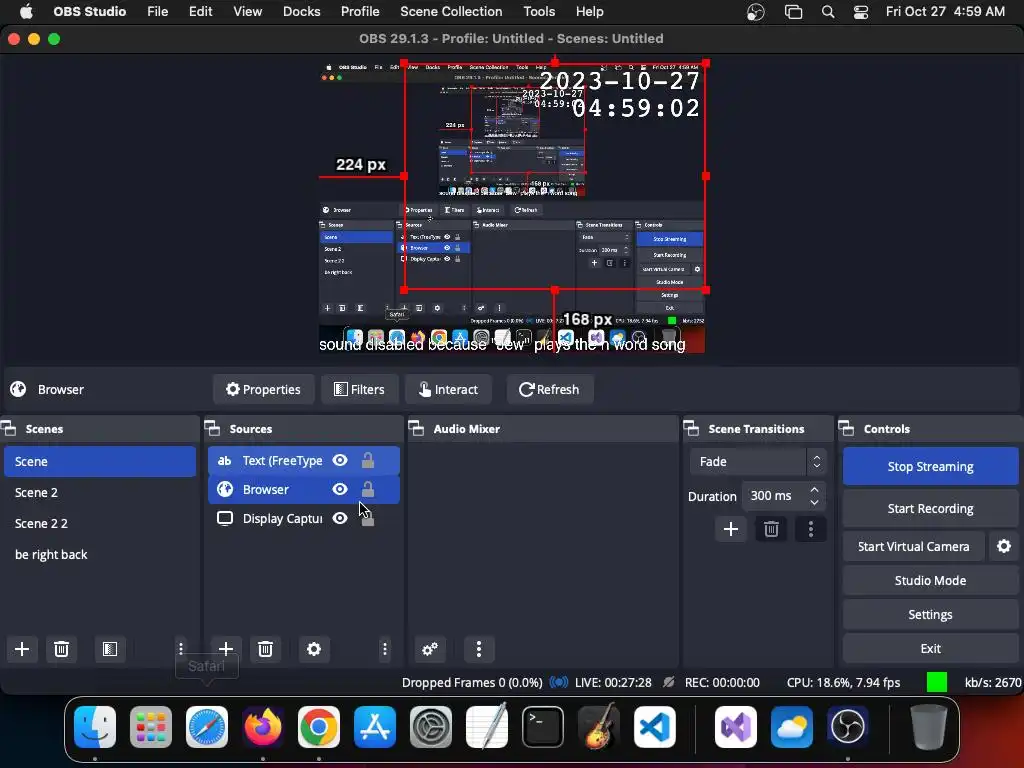Open Properties for Browser source
1024x768 pixels.
[x=264, y=389]
